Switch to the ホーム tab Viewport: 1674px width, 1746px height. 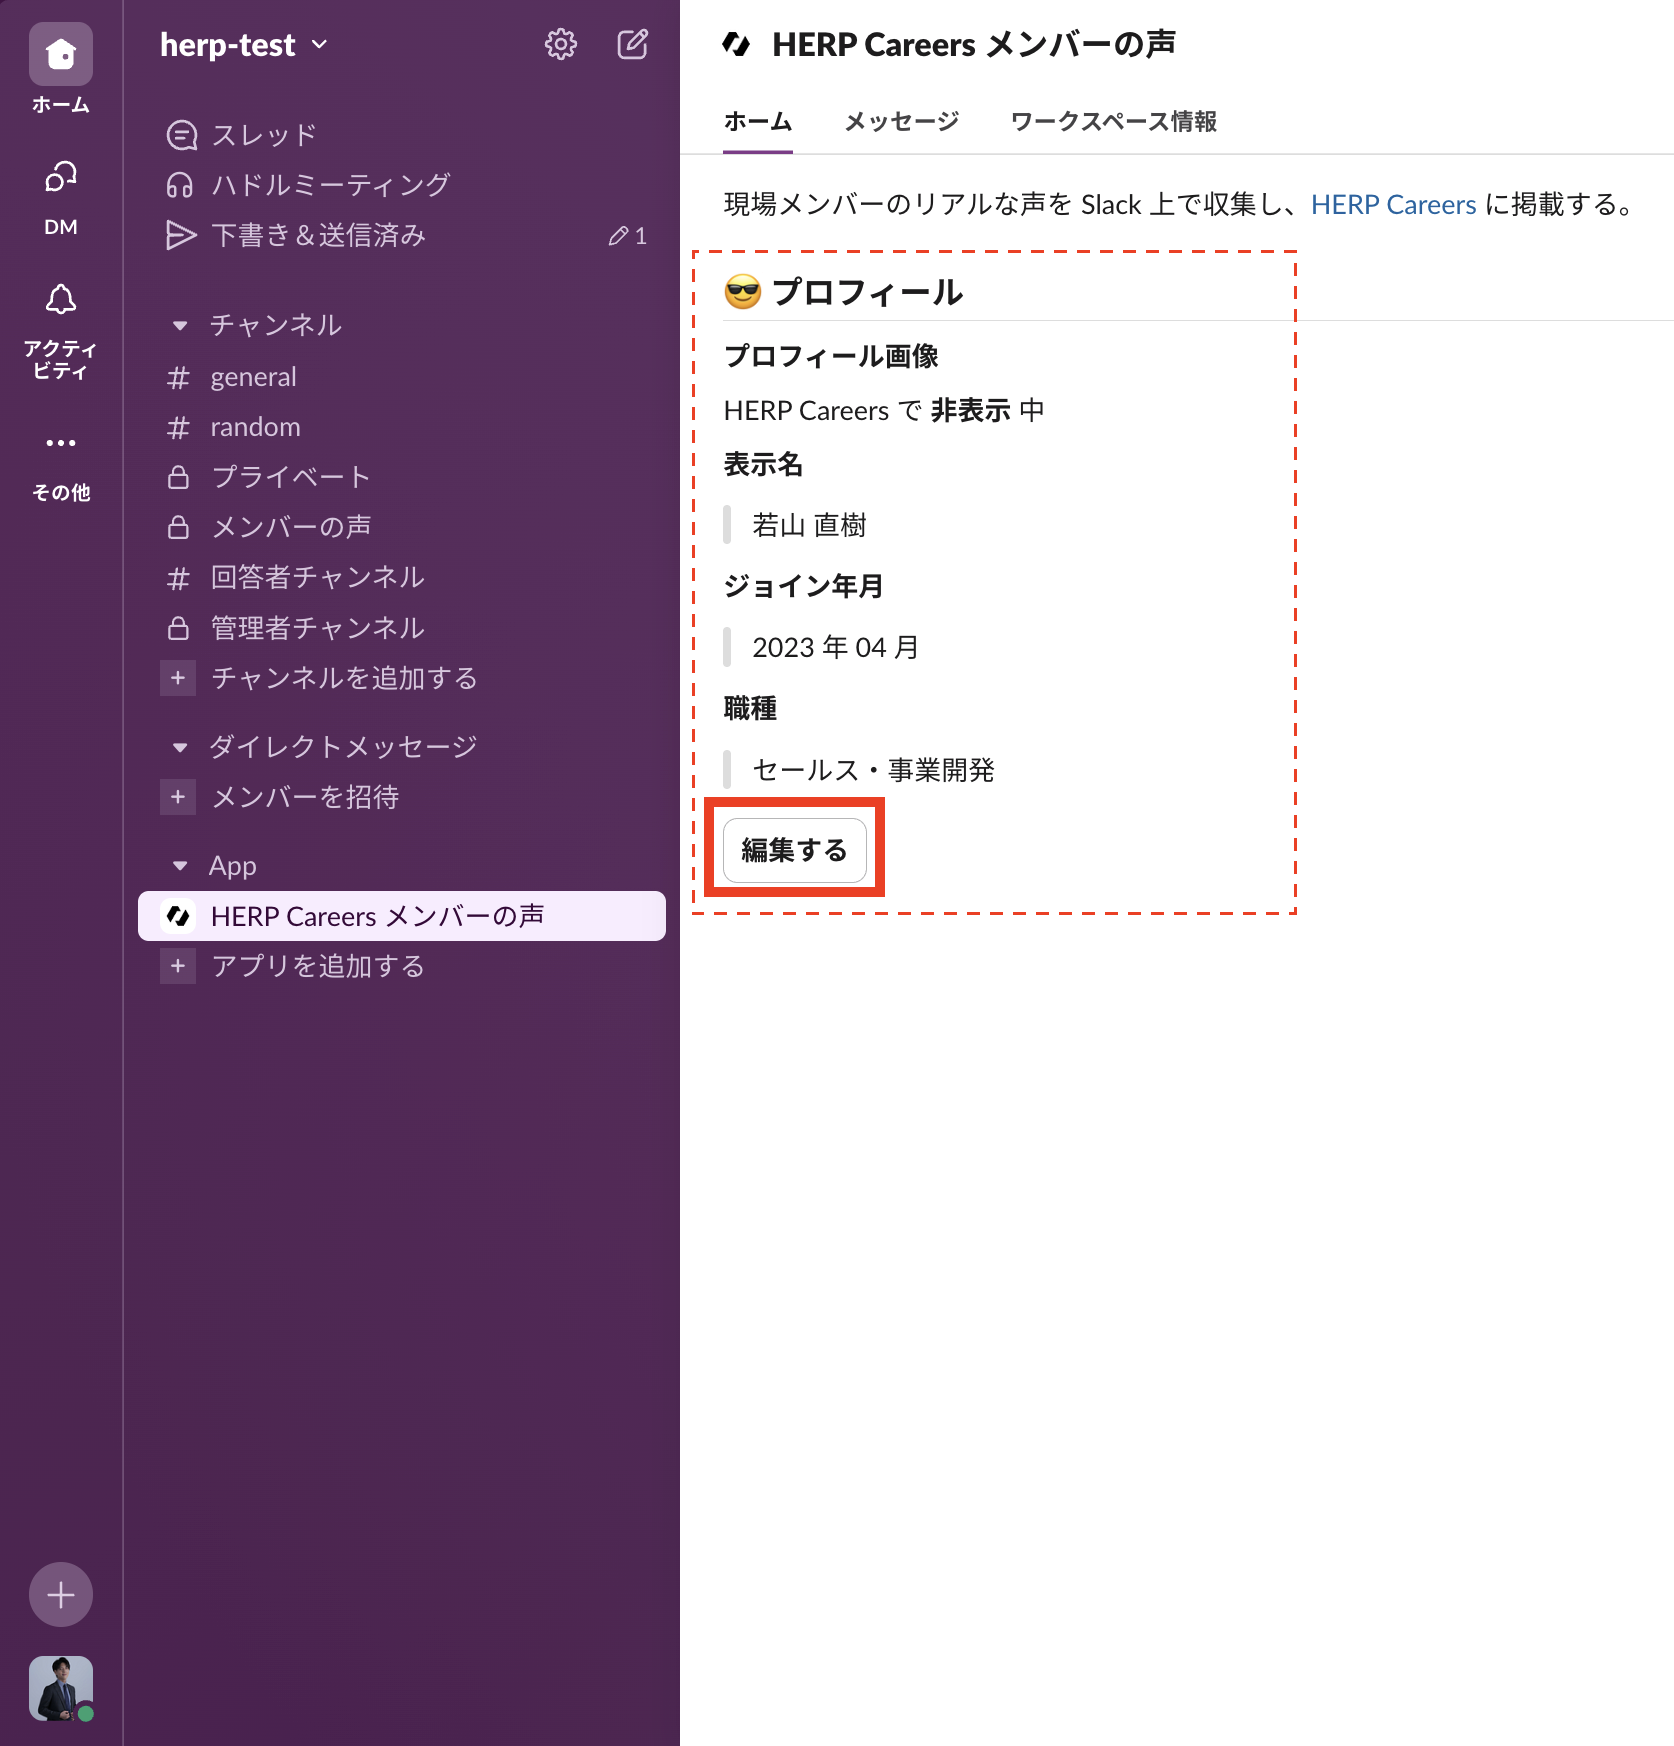coord(758,122)
